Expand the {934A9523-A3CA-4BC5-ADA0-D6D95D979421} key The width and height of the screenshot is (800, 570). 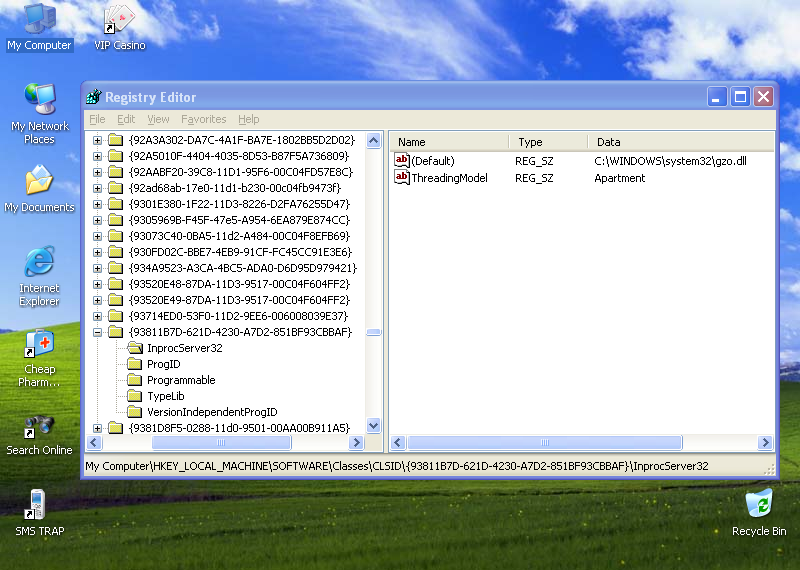(97, 268)
